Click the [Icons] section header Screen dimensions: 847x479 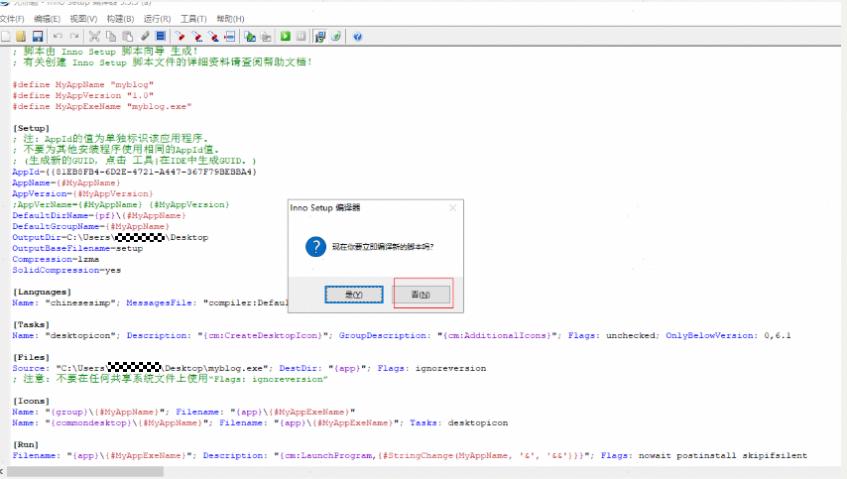(x=31, y=401)
